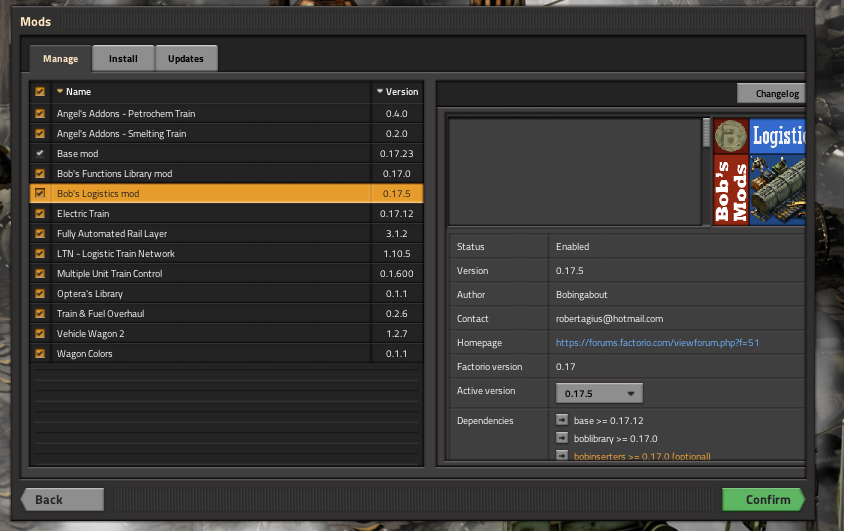Disable Train & Fuel Overhaul checkbox
Viewport: 844px width, 531px height.
[40, 313]
